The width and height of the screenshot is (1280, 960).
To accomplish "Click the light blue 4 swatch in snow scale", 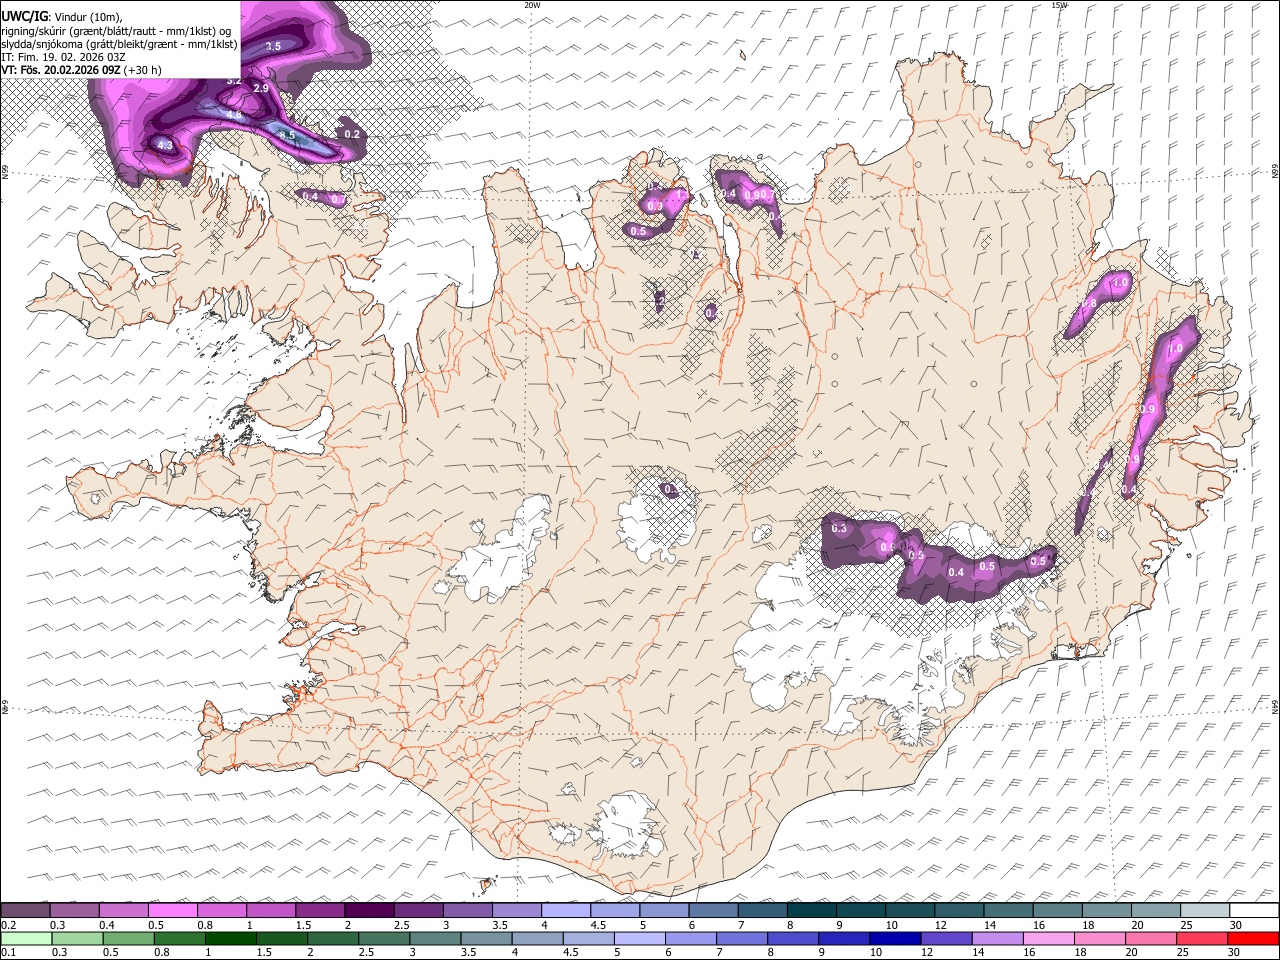I will pos(566,911).
